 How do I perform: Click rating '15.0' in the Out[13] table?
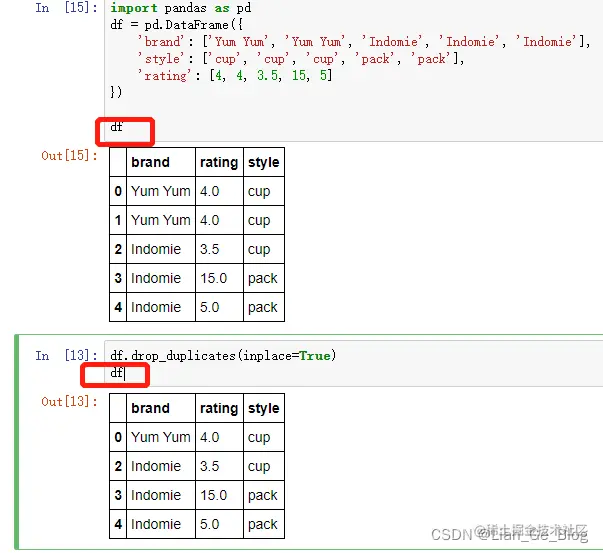(214, 495)
